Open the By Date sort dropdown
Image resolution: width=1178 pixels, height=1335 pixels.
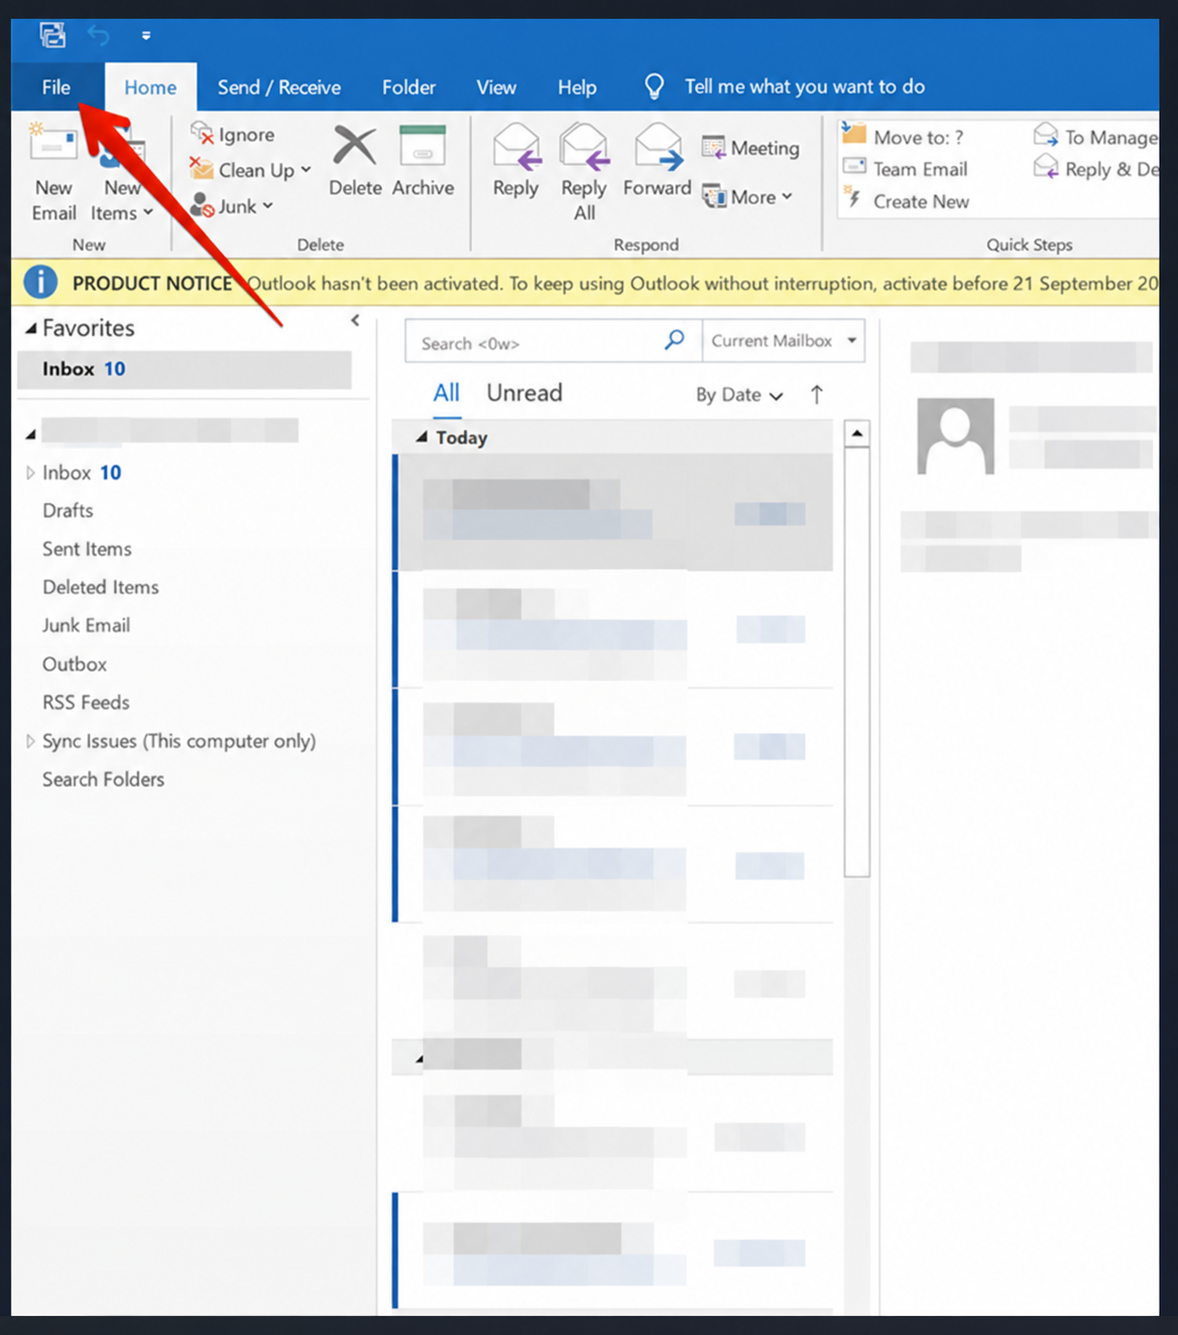click(x=739, y=395)
